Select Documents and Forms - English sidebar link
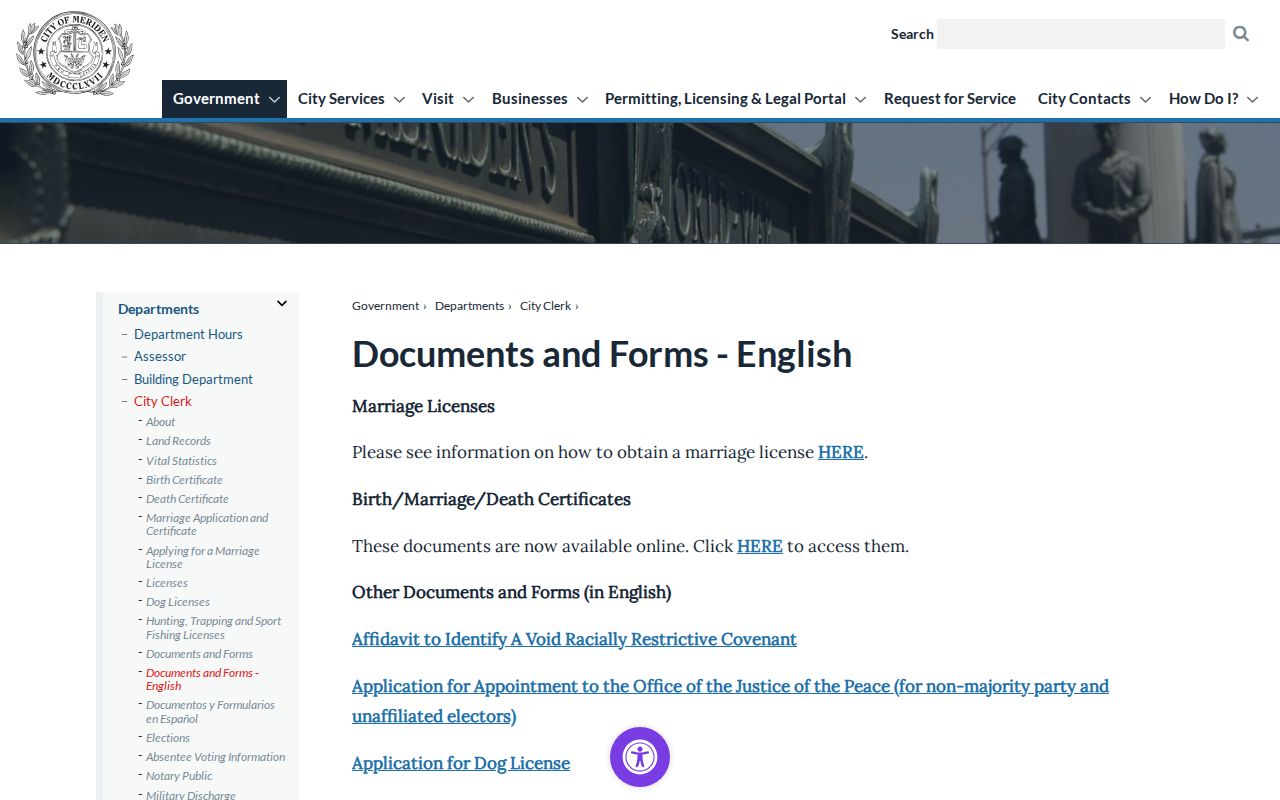The width and height of the screenshot is (1280, 800). [202, 679]
